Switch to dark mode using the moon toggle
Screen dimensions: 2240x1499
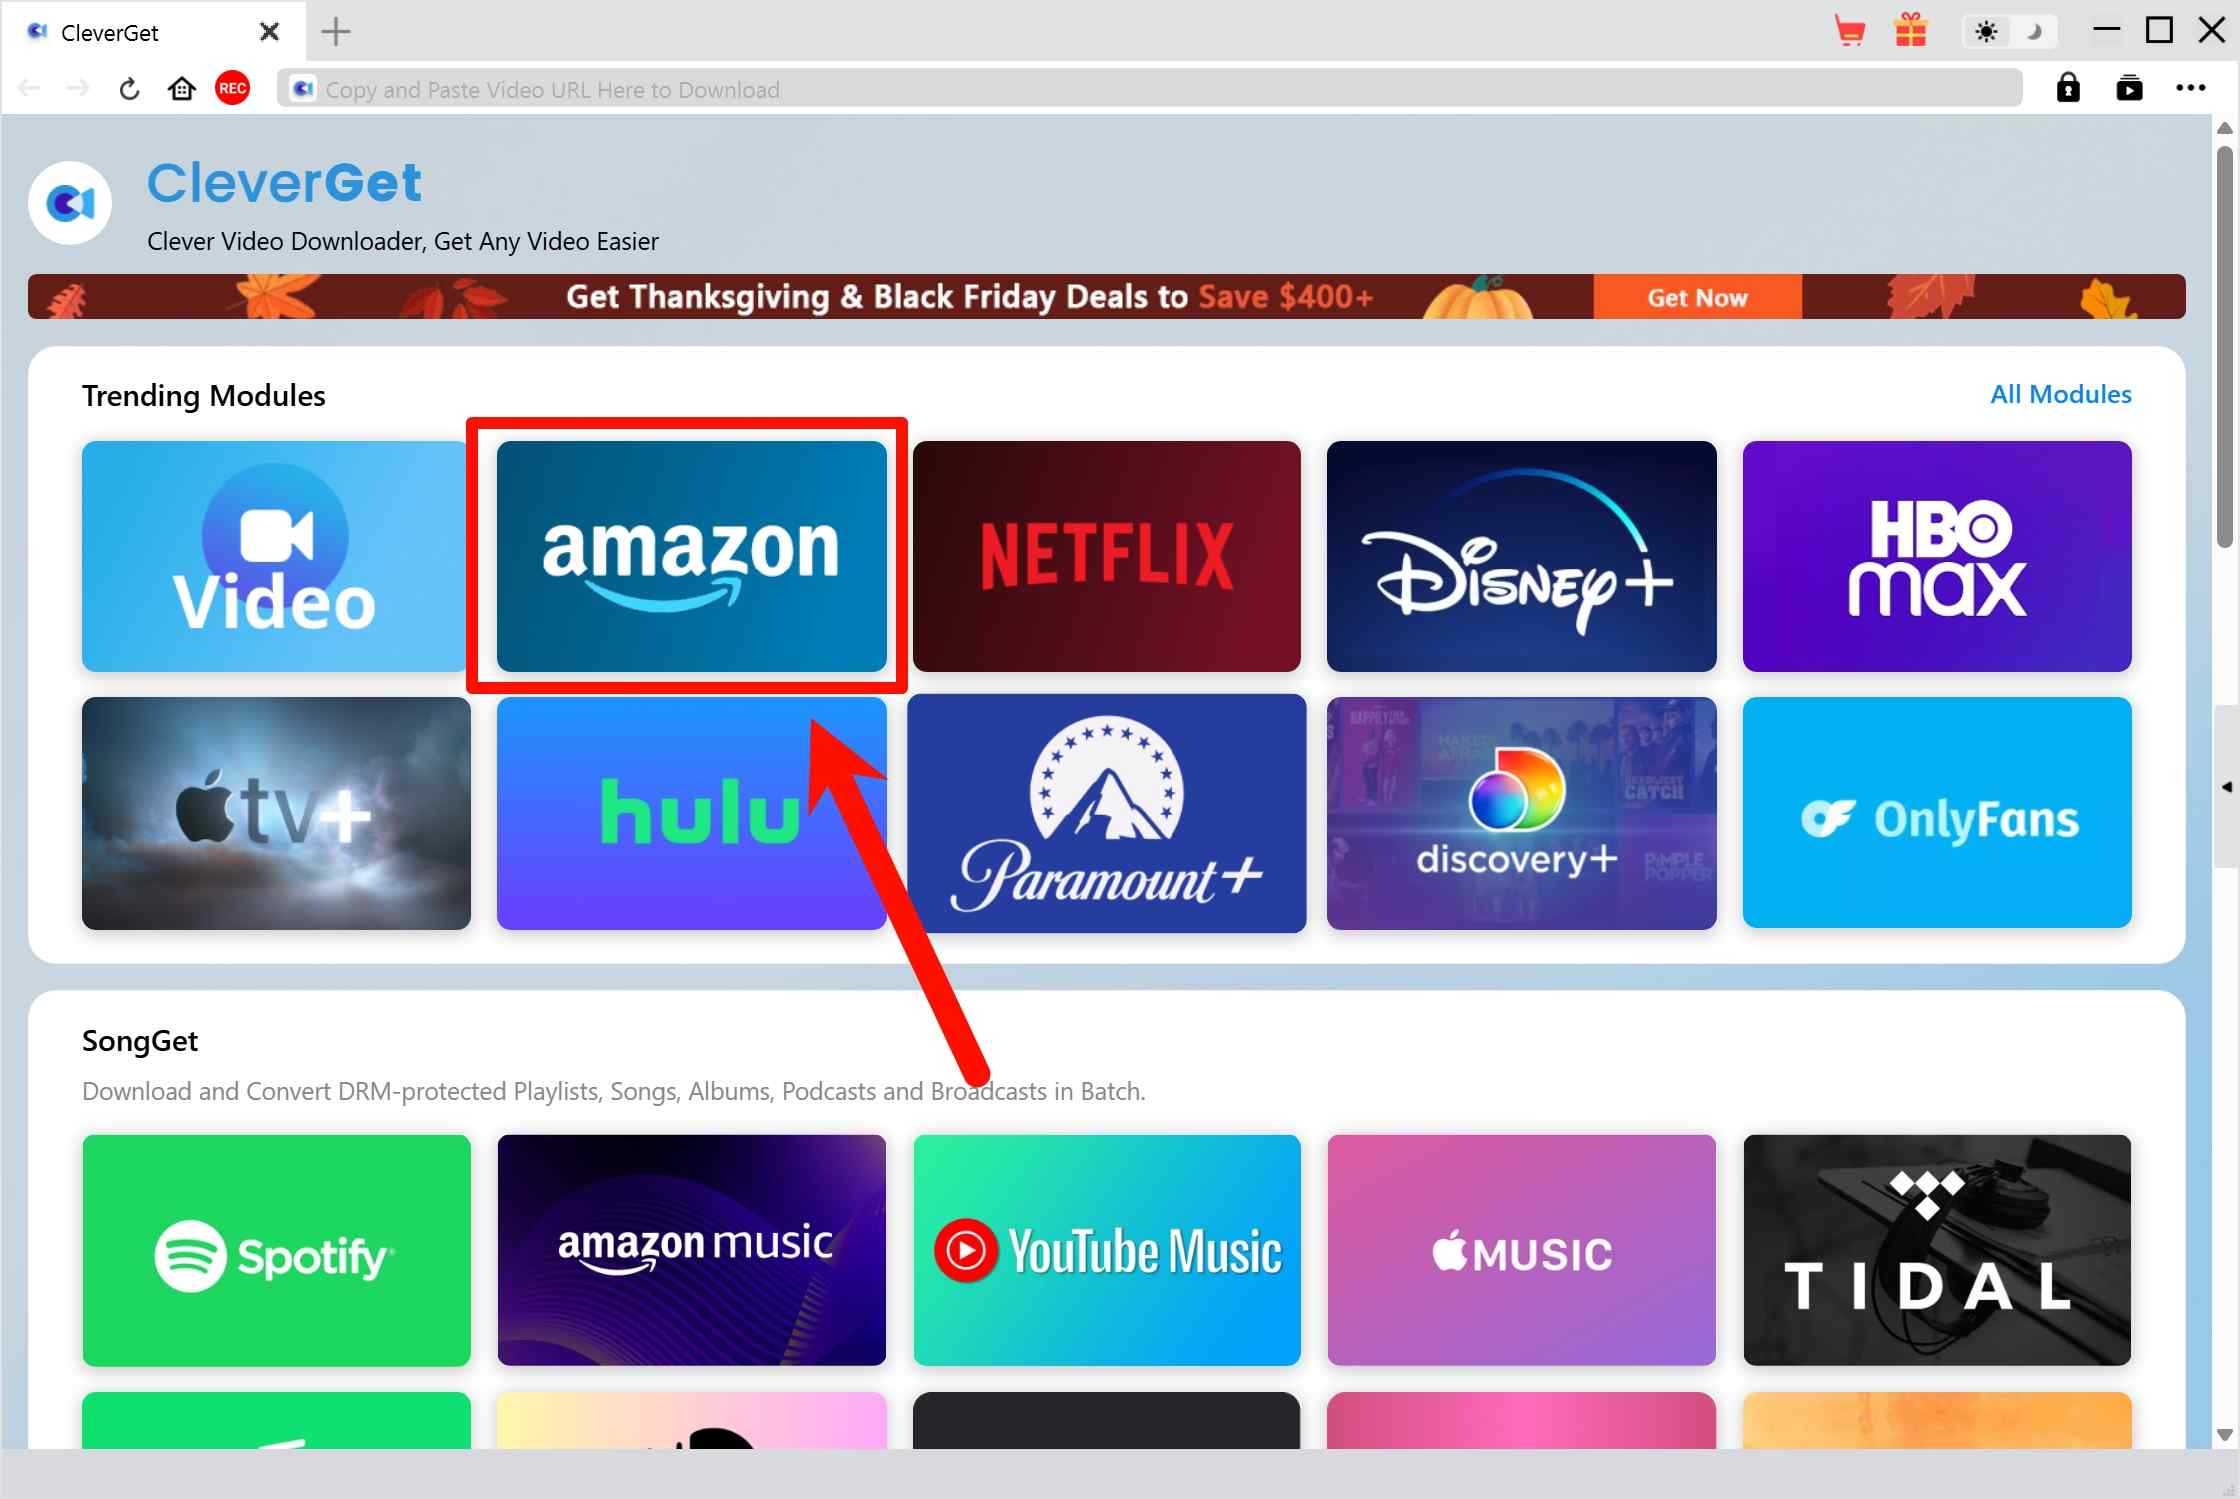click(x=2033, y=31)
